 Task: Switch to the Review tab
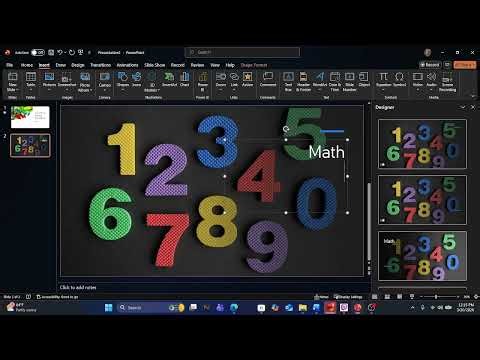[x=197, y=65]
